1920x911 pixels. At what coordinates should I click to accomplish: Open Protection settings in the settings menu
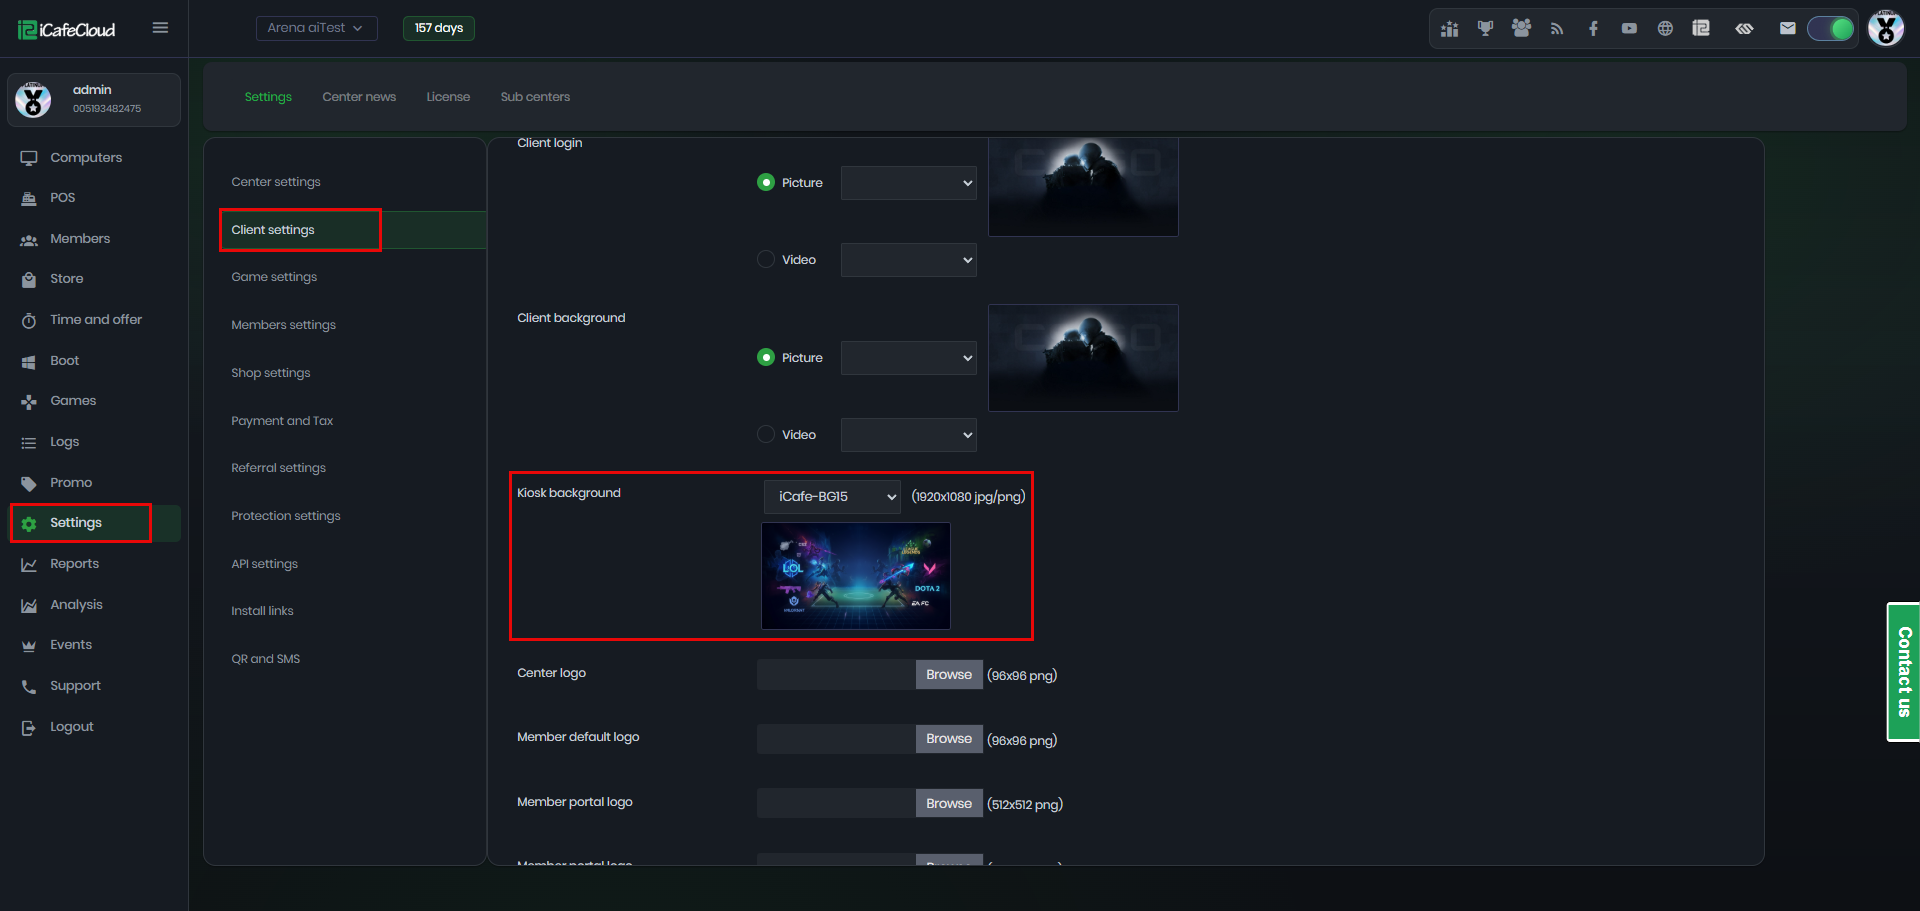click(x=286, y=516)
